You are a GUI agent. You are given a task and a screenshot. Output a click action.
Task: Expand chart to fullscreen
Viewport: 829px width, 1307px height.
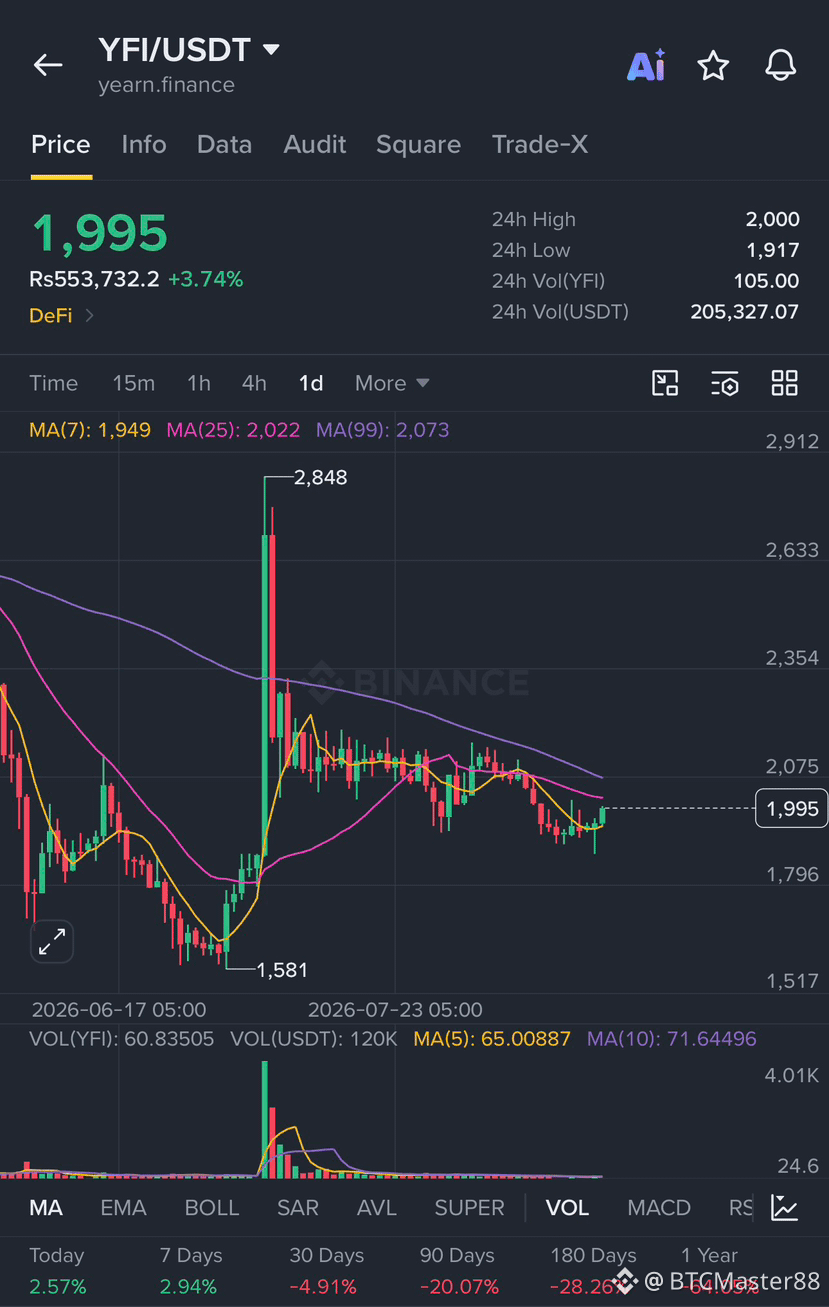pyautogui.click(x=52, y=941)
